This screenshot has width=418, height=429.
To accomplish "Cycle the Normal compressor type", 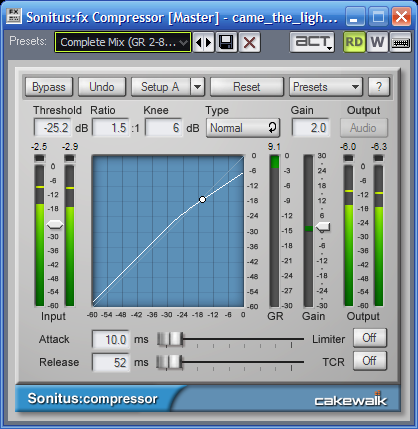I will [243, 128].
